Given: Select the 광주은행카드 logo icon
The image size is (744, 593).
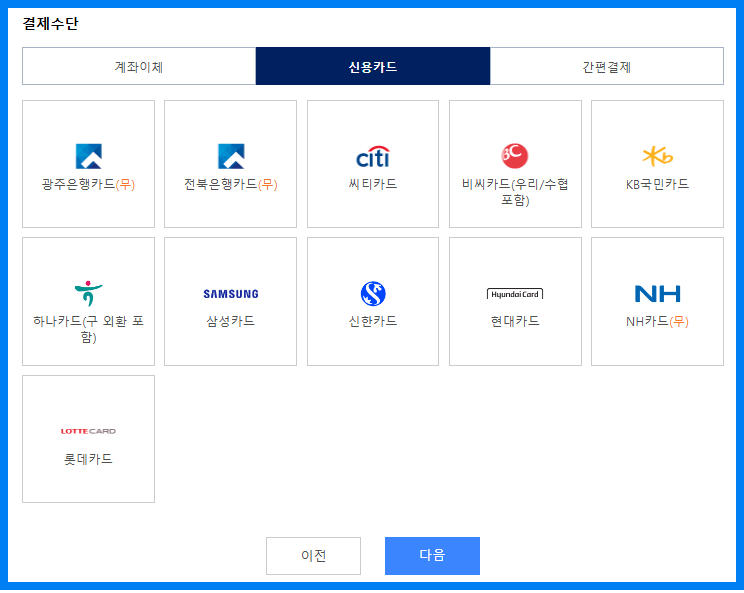Looking at the screenshot, I should pos(89,156).
